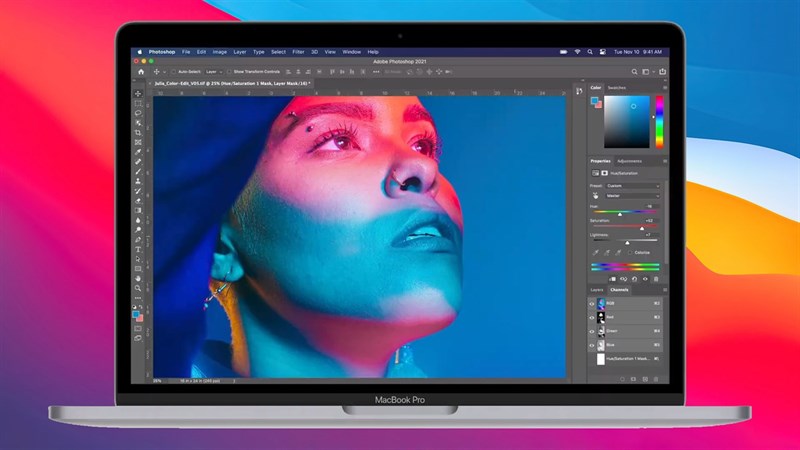Select the Zoom tool in the toolbox
The width and height of the screenshot is (800, 450).
tap(138, 288)
